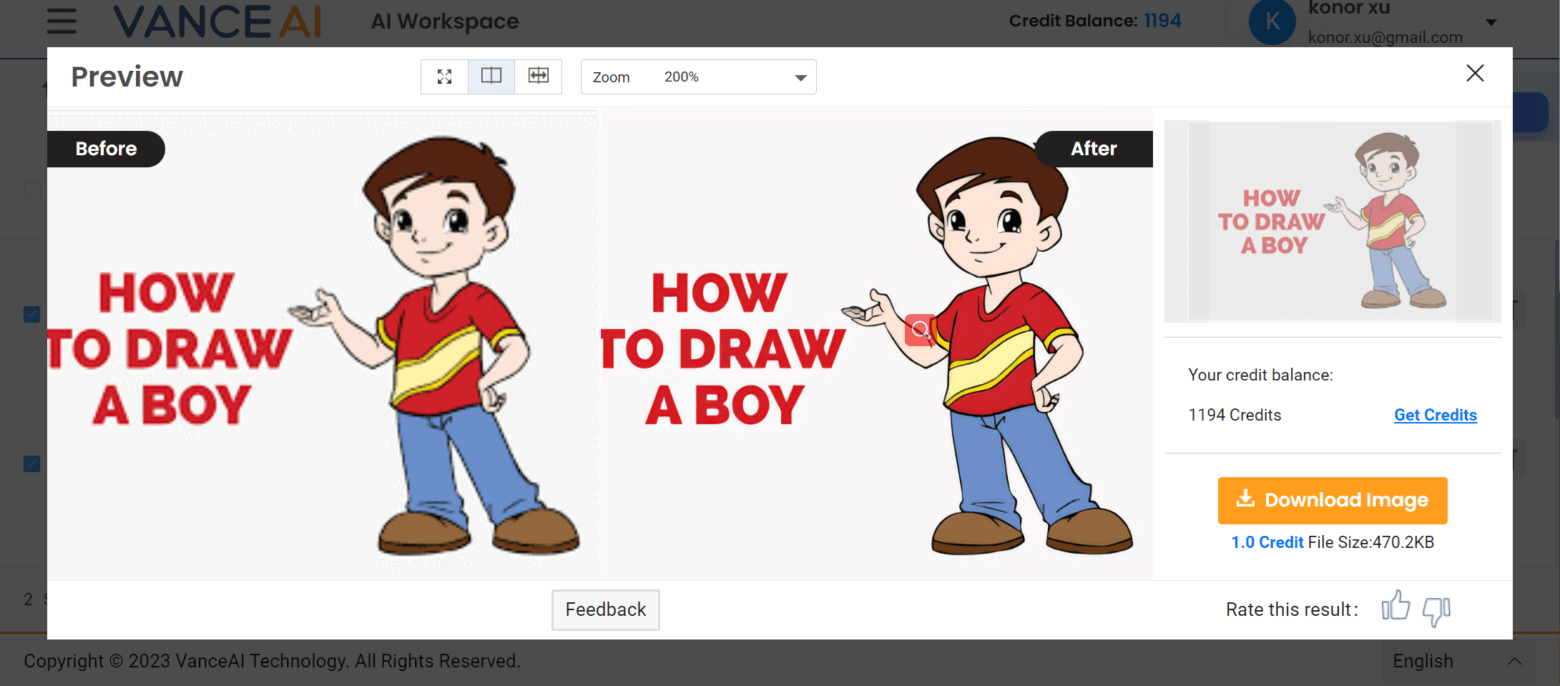Click the After label on the preview
Screen dimensions: 1560x686
(1093, 148)
